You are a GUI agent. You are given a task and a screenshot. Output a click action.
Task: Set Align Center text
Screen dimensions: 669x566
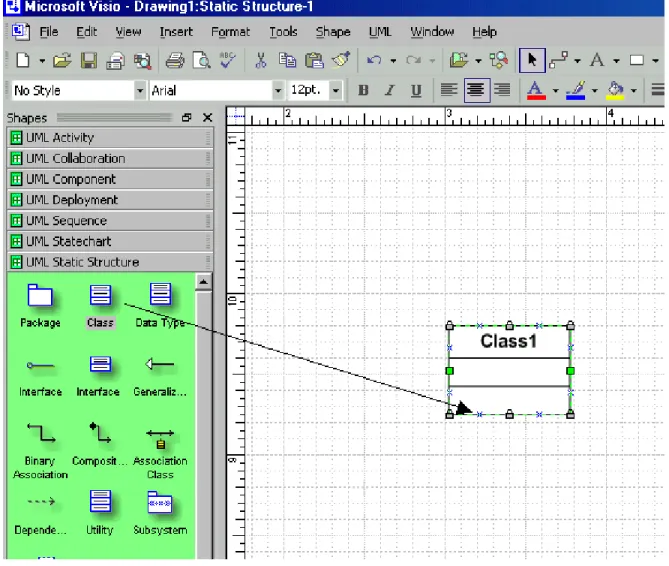476,90
